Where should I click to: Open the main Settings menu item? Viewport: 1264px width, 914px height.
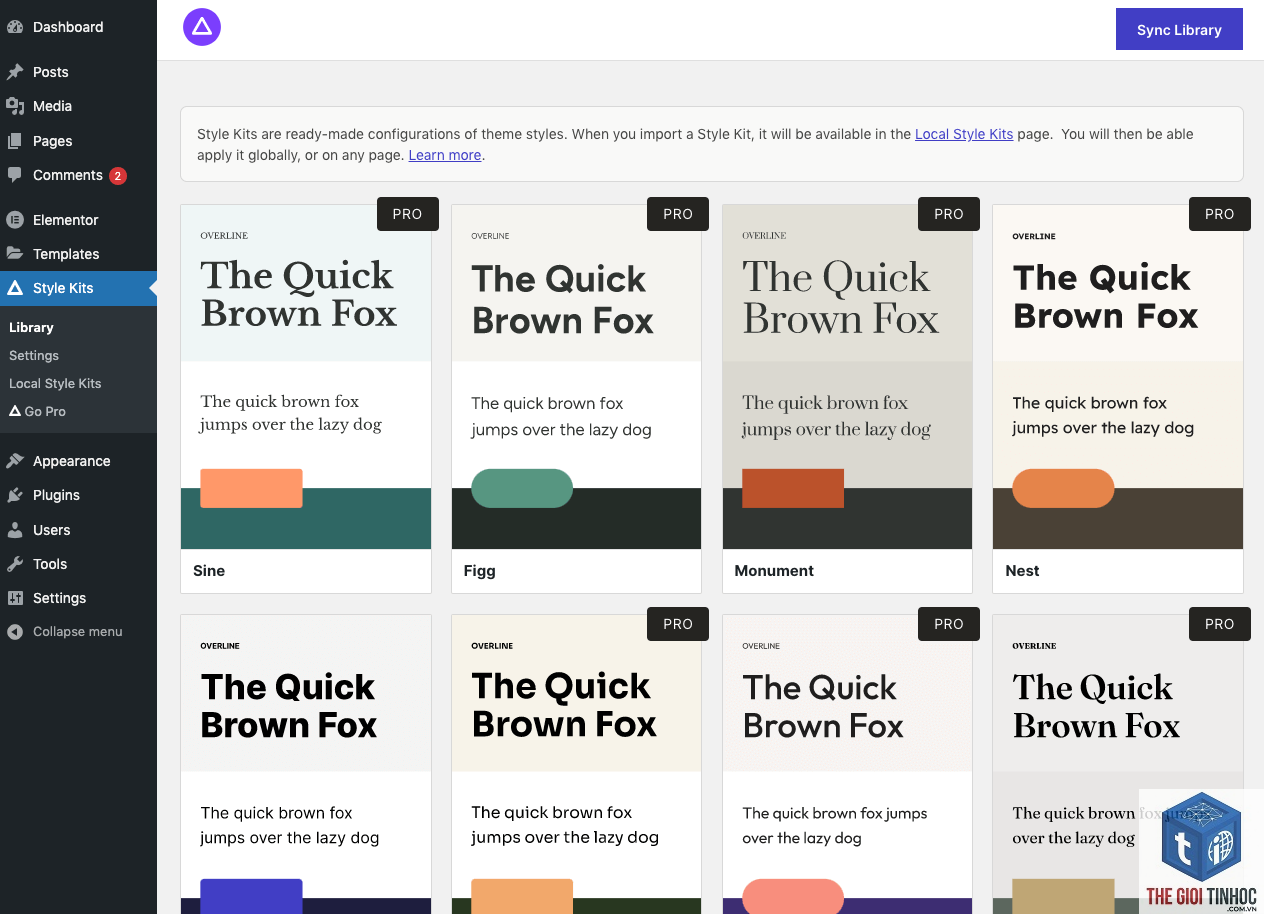[x=78, y=598]
